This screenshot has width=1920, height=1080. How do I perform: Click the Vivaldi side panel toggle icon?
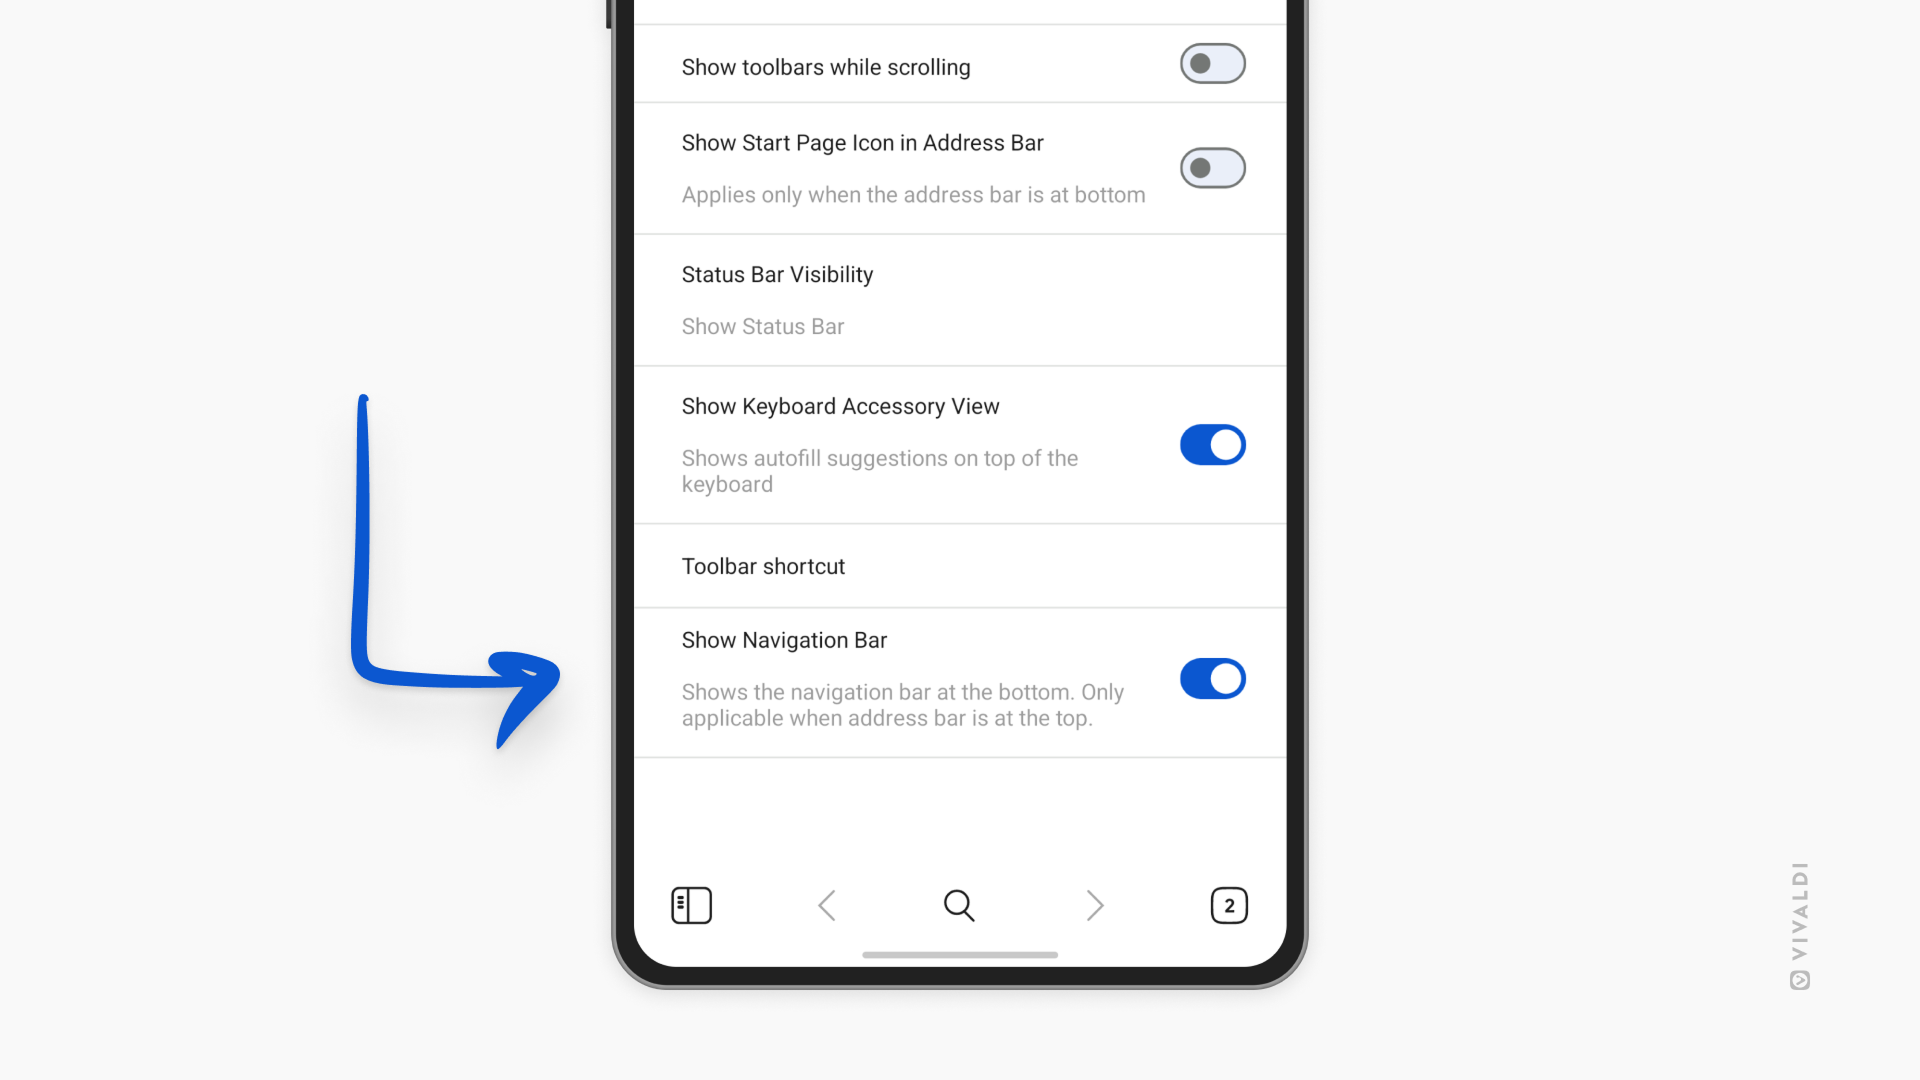691,905
